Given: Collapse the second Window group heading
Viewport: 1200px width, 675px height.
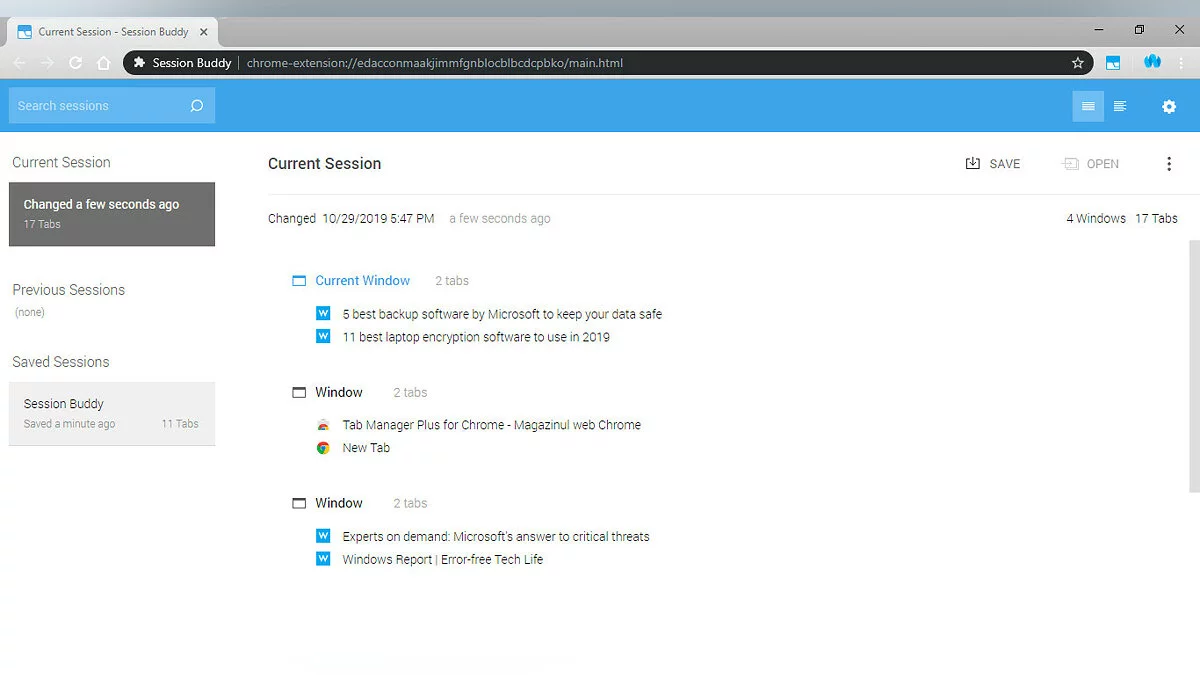Looking at the screenshot, I should pos(338,392).
